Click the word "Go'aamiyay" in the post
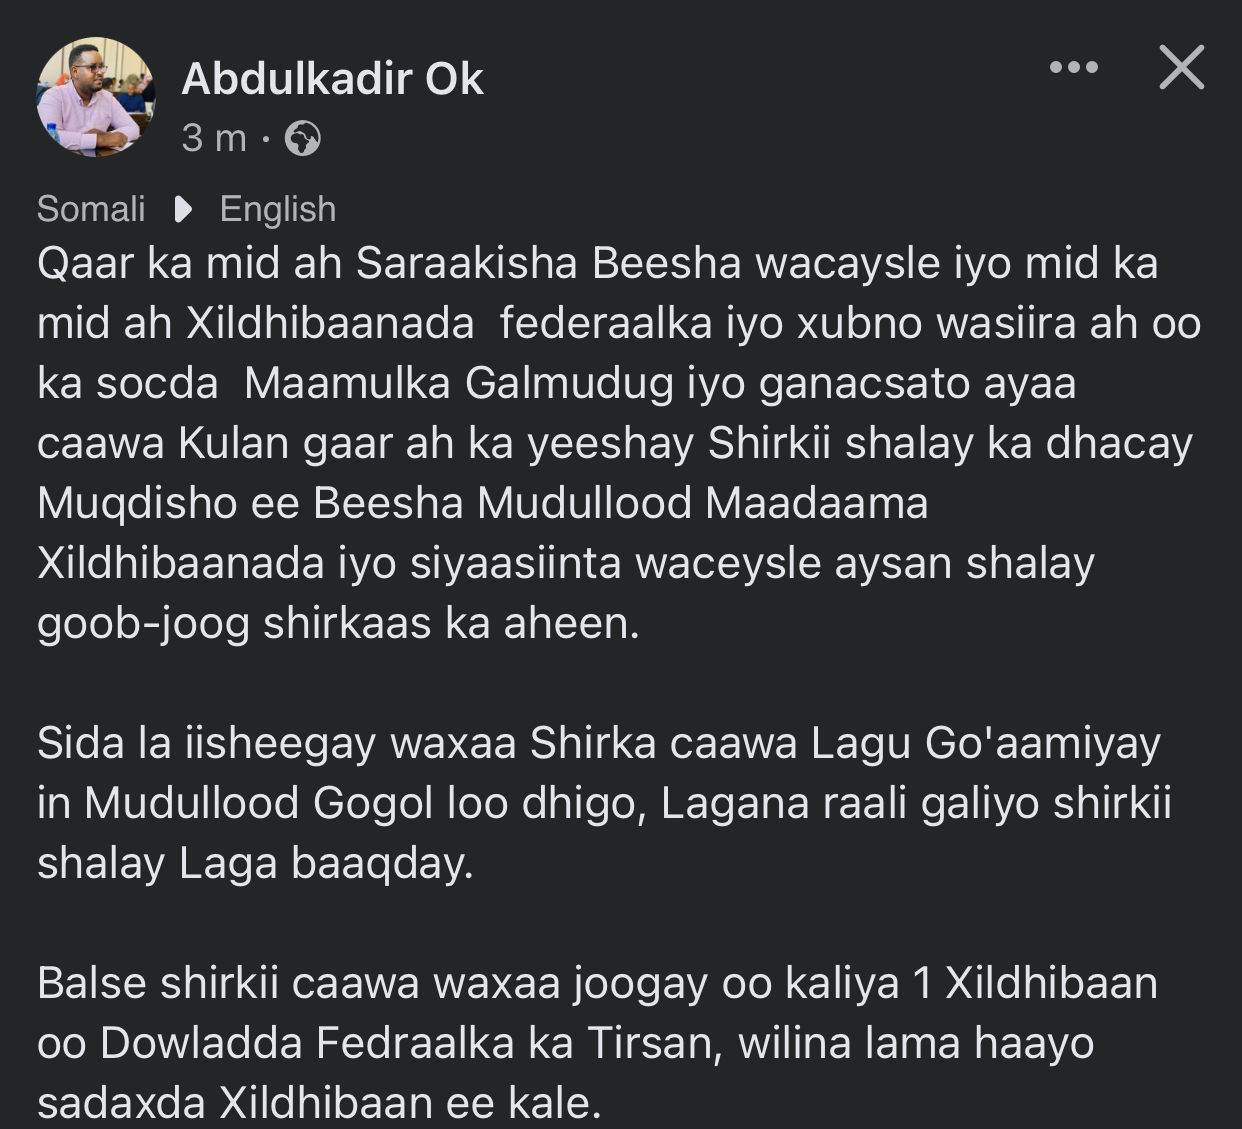The height and width of the screenshot is (1129, 1242). pos(1043,744)
